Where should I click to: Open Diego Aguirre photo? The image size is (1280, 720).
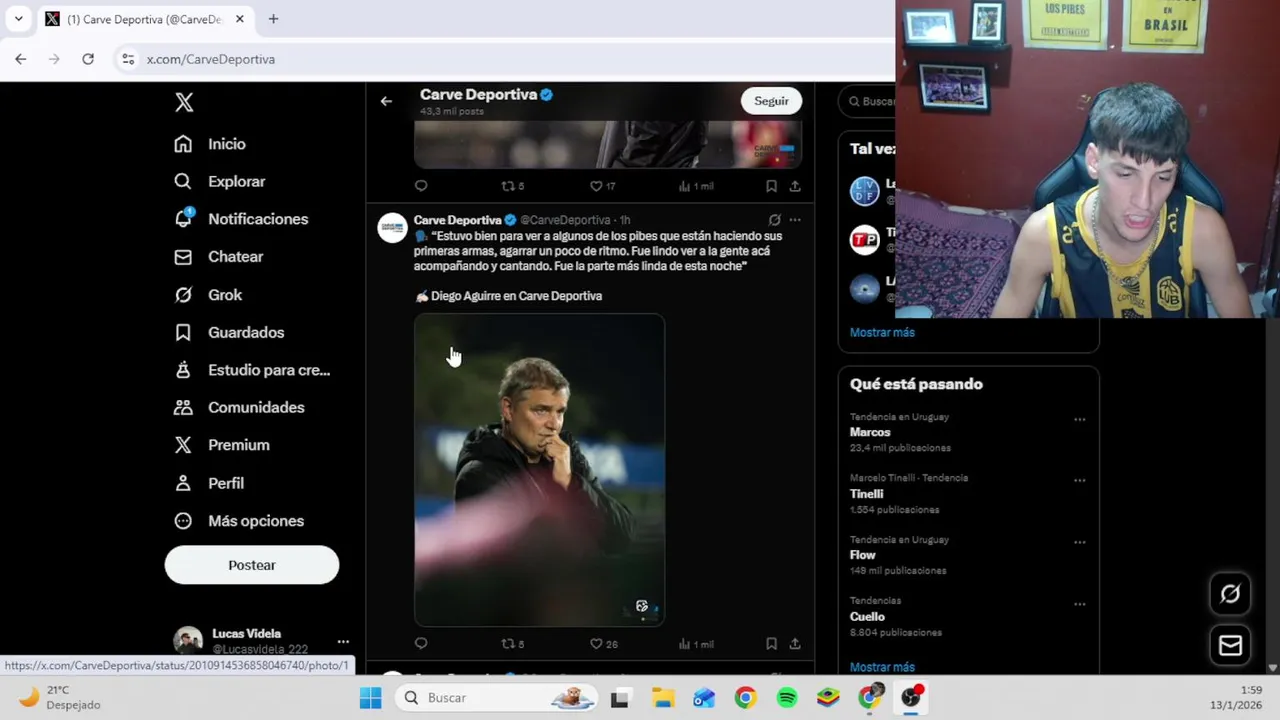tap(539, 470)
